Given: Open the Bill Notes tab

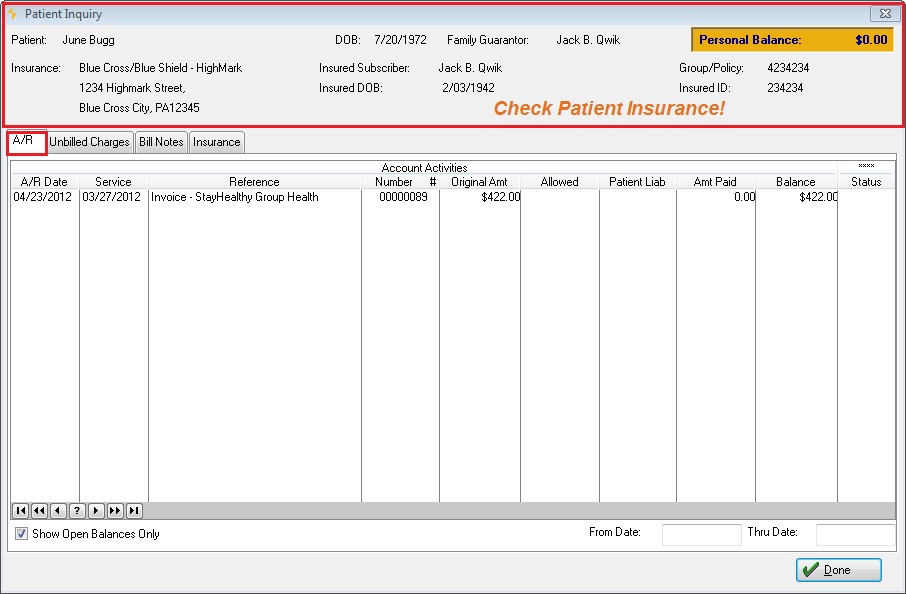Looking at the screenshot, I should 161,142.
